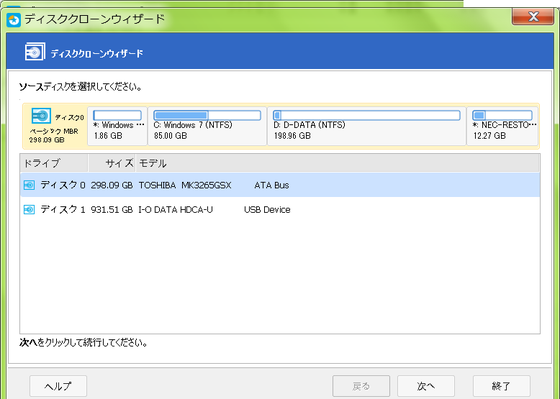Click the app icon in title bar

pos(14,20)
